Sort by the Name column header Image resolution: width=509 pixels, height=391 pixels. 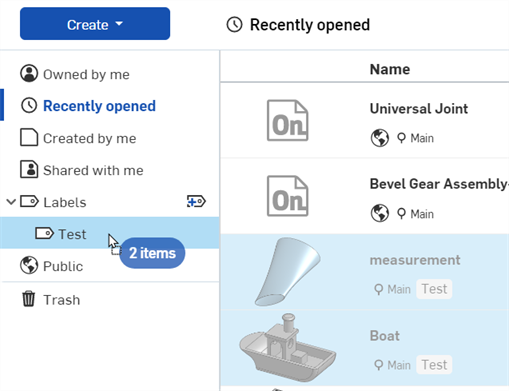coord(390,69)
